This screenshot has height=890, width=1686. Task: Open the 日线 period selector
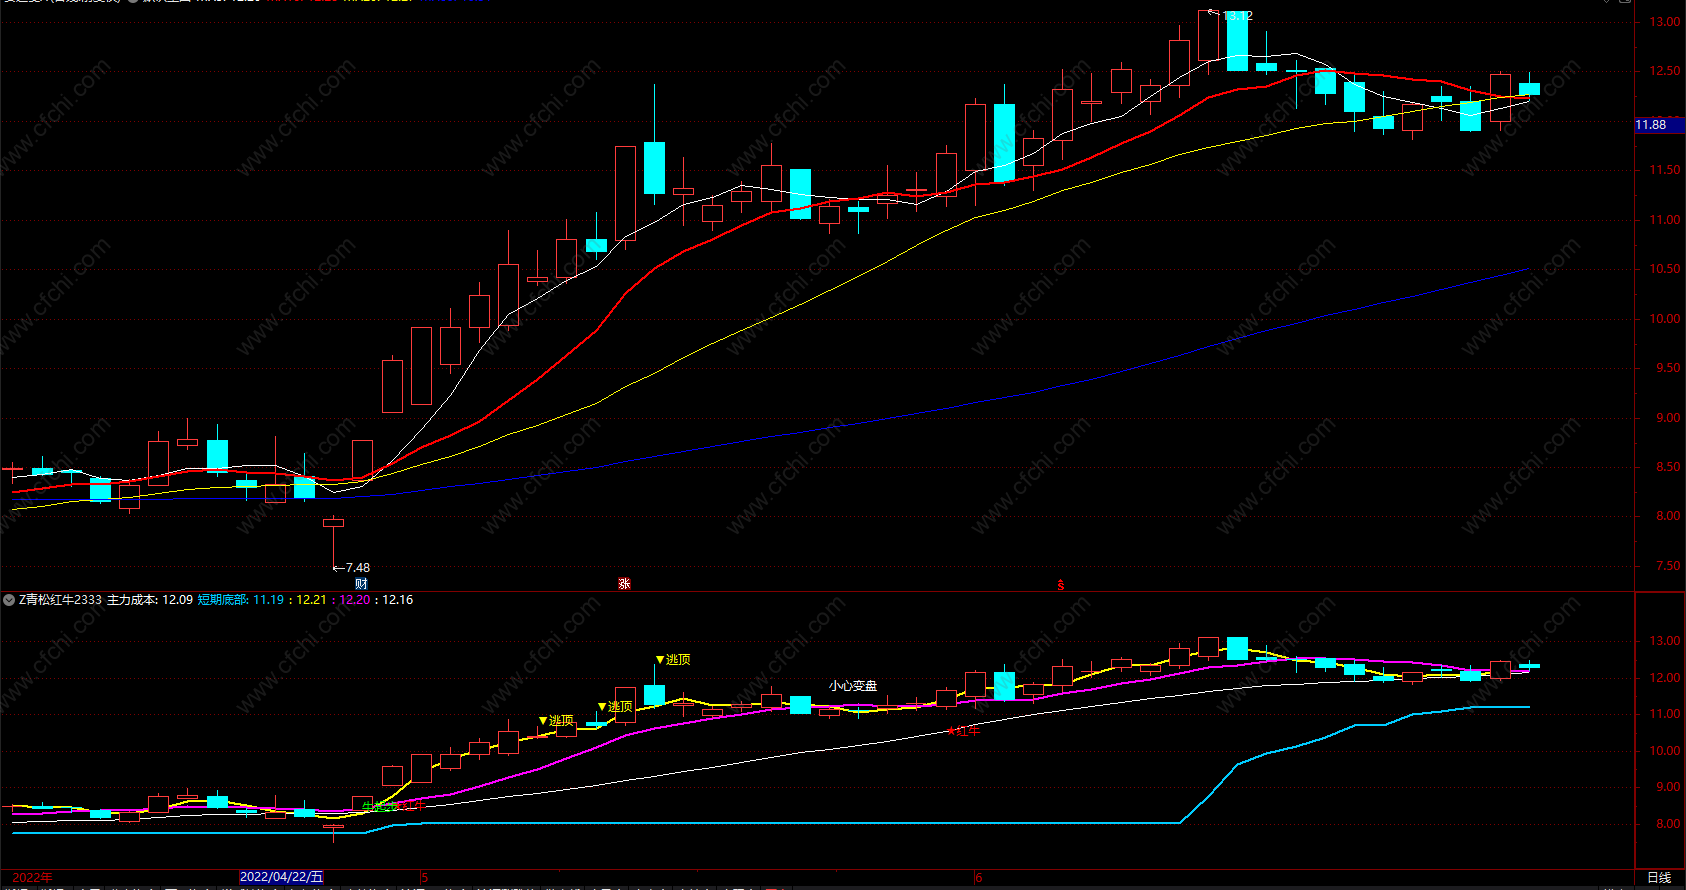coord(1659,878)
